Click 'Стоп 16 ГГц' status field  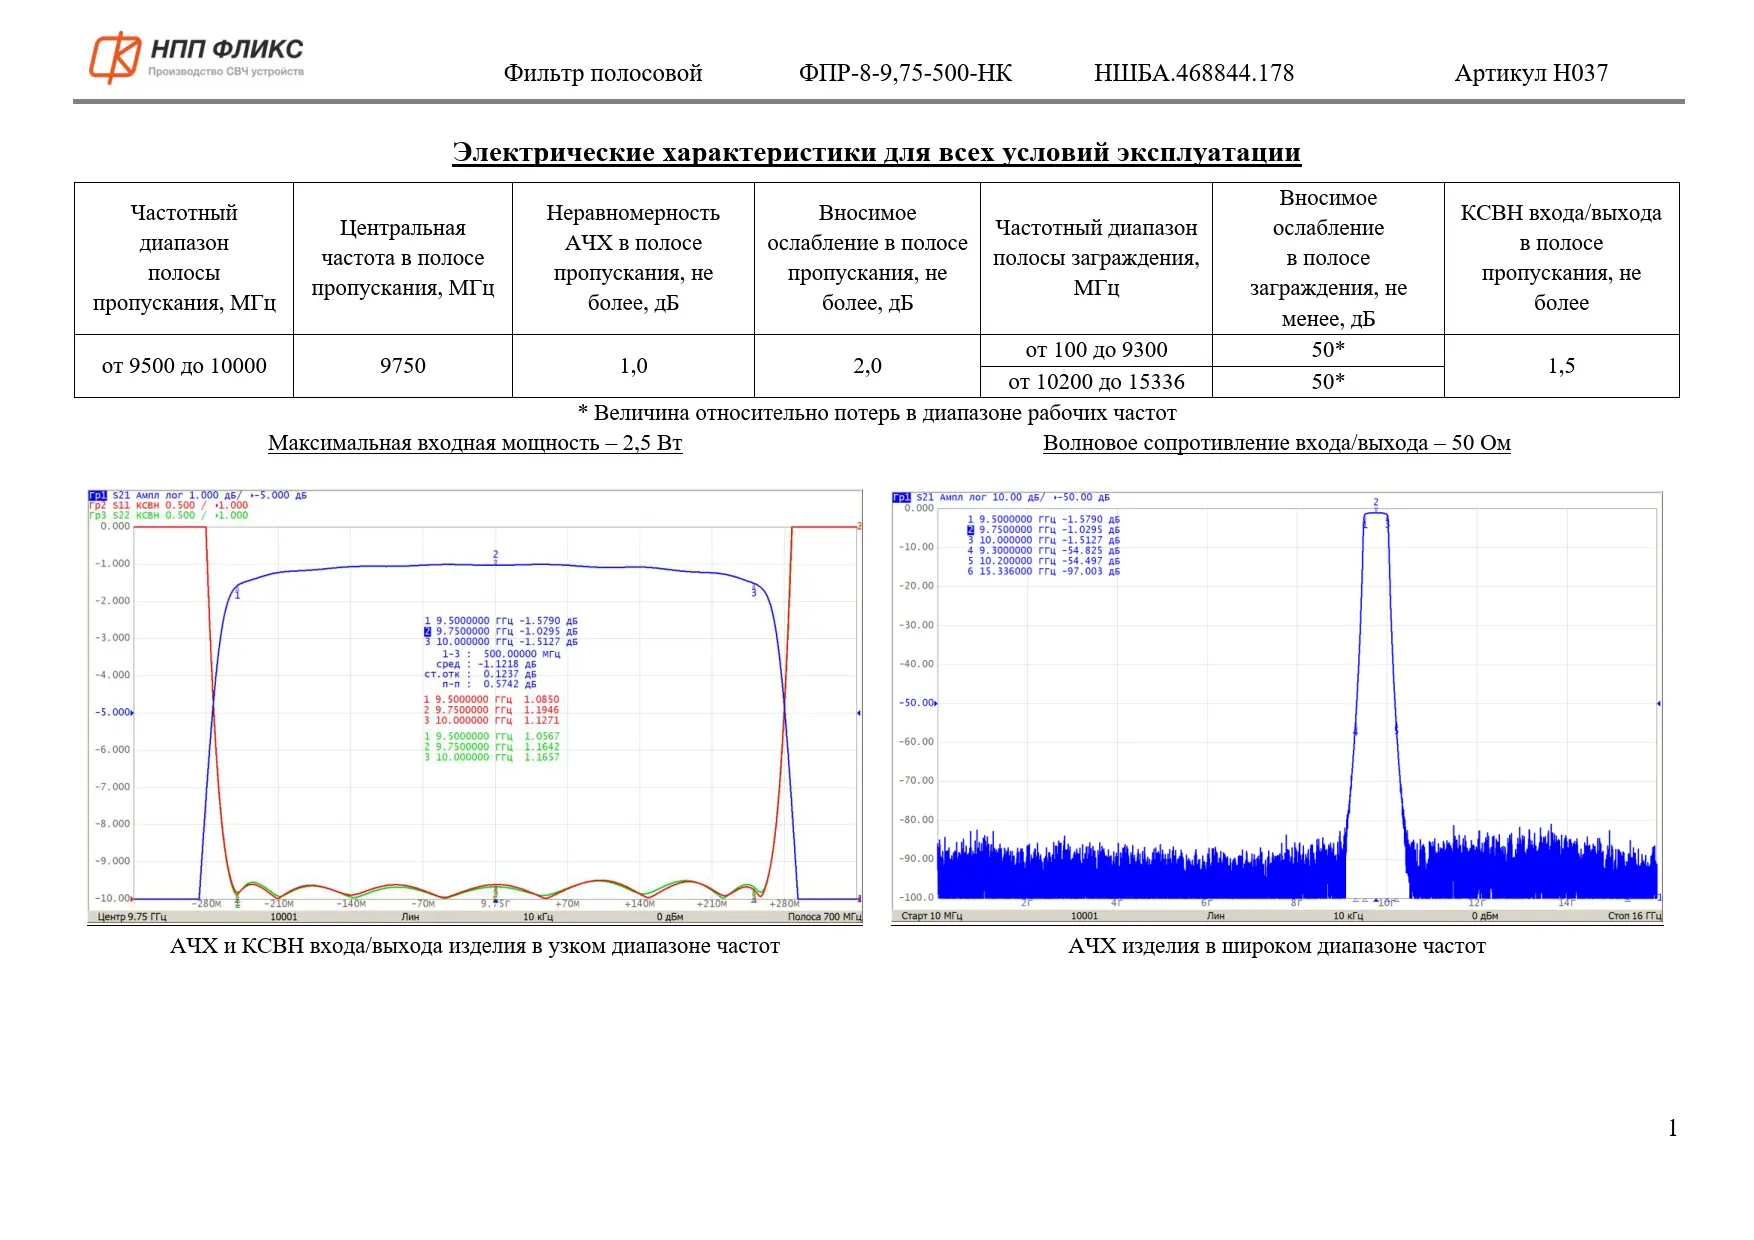(x=1634, y=915)
